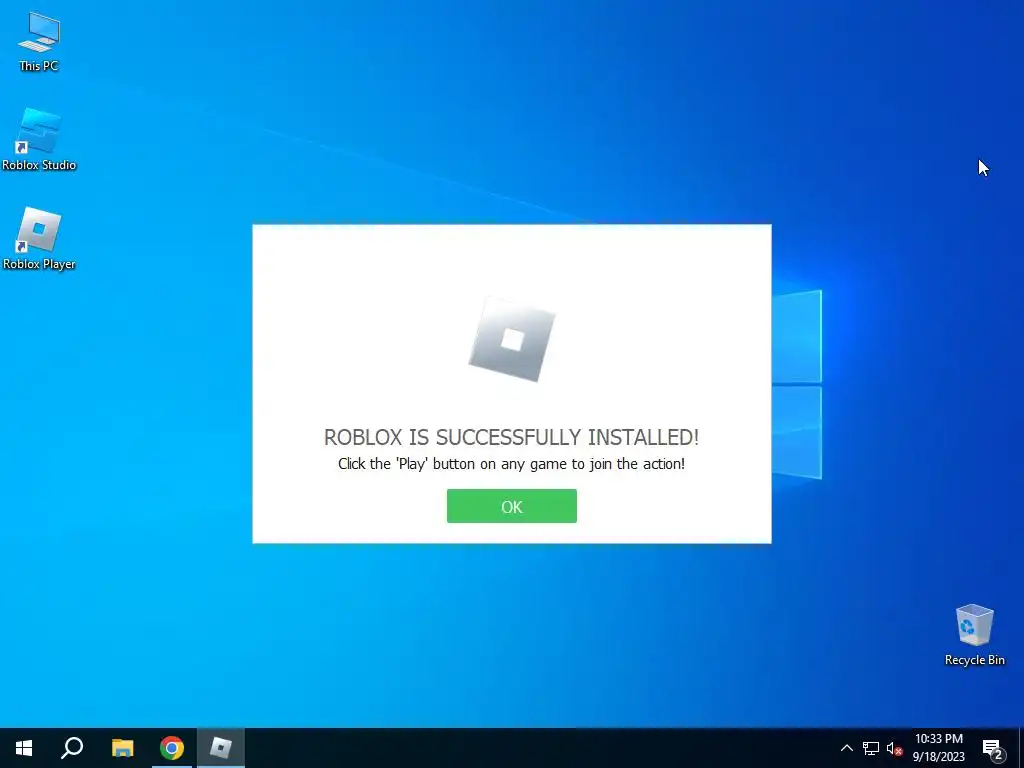Select the Roblox Player desktop shortcut
This screenshot has height=768, width=1024.
(39, 239)
